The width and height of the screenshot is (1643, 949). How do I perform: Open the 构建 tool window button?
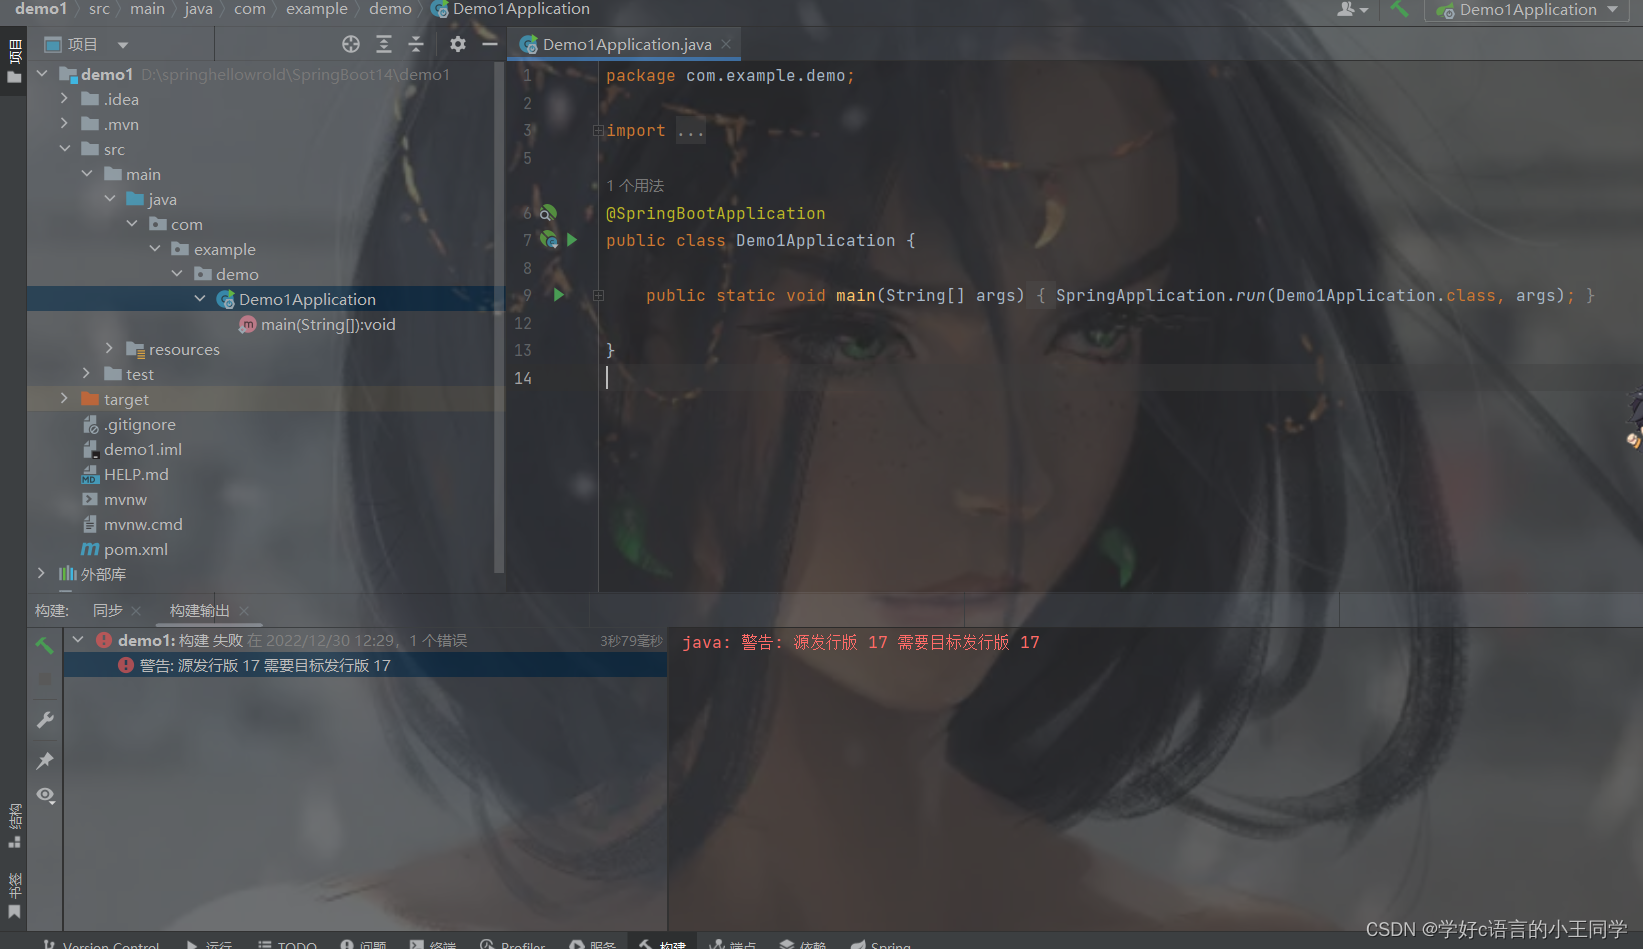pos(663,943)
